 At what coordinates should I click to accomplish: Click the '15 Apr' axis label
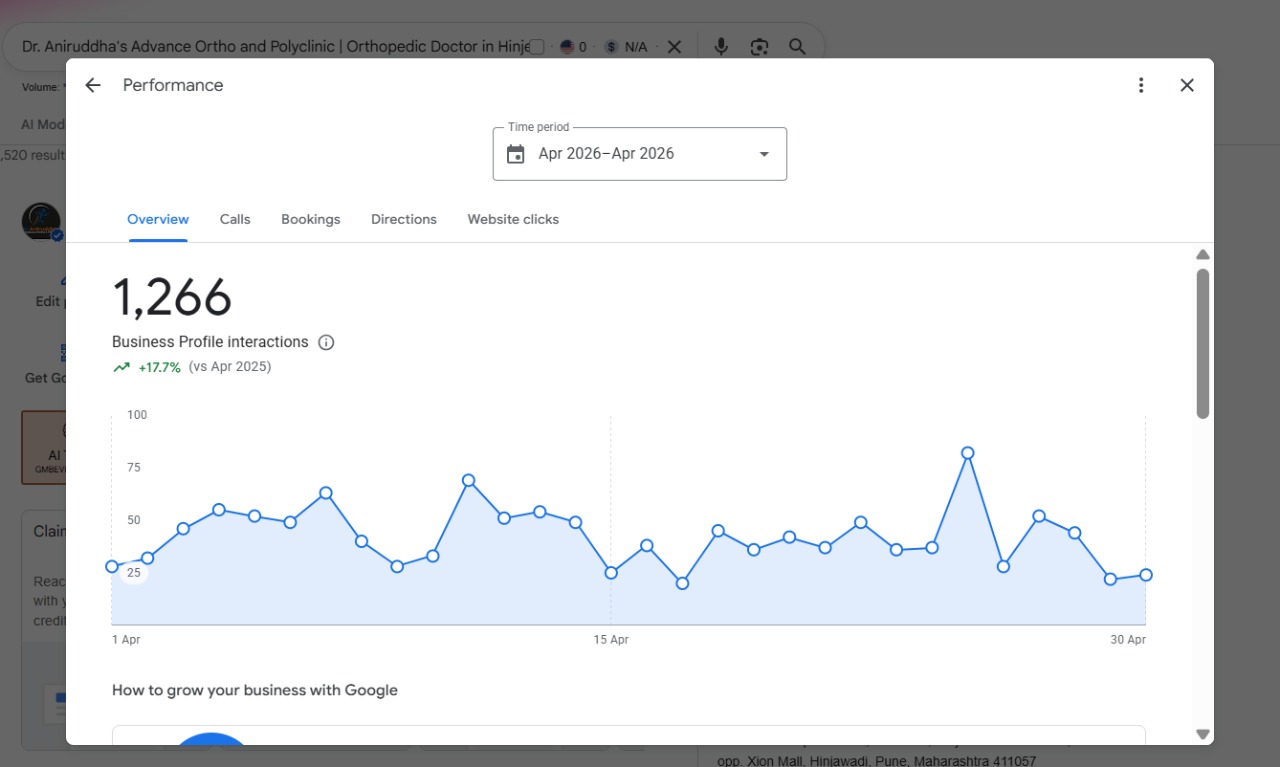(611, 640)
